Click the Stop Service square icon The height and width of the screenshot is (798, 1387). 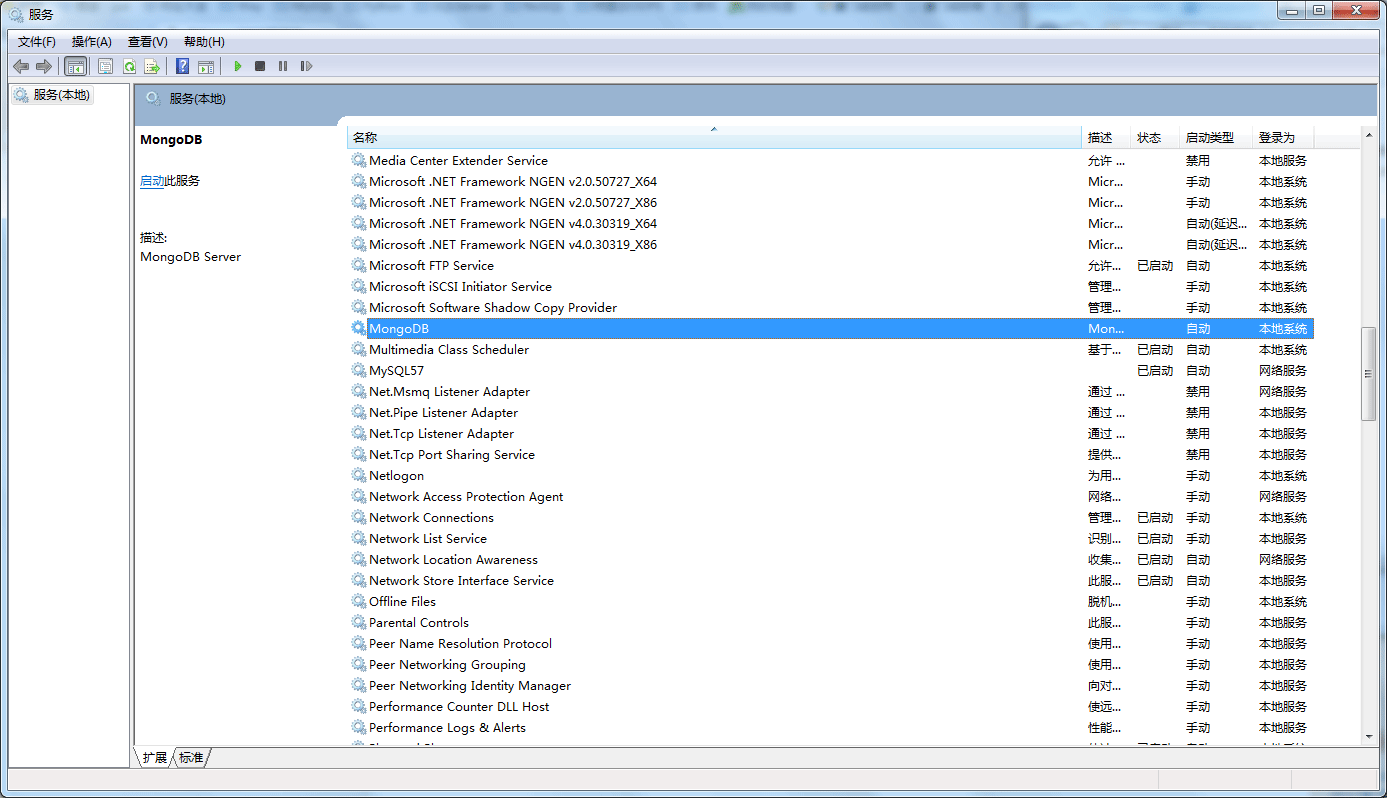[260, 66]
